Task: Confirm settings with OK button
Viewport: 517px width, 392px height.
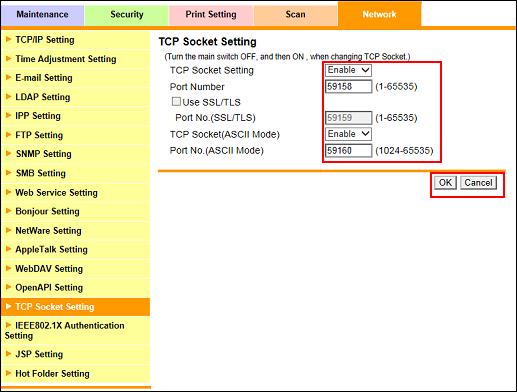Action: pos(445,183)
